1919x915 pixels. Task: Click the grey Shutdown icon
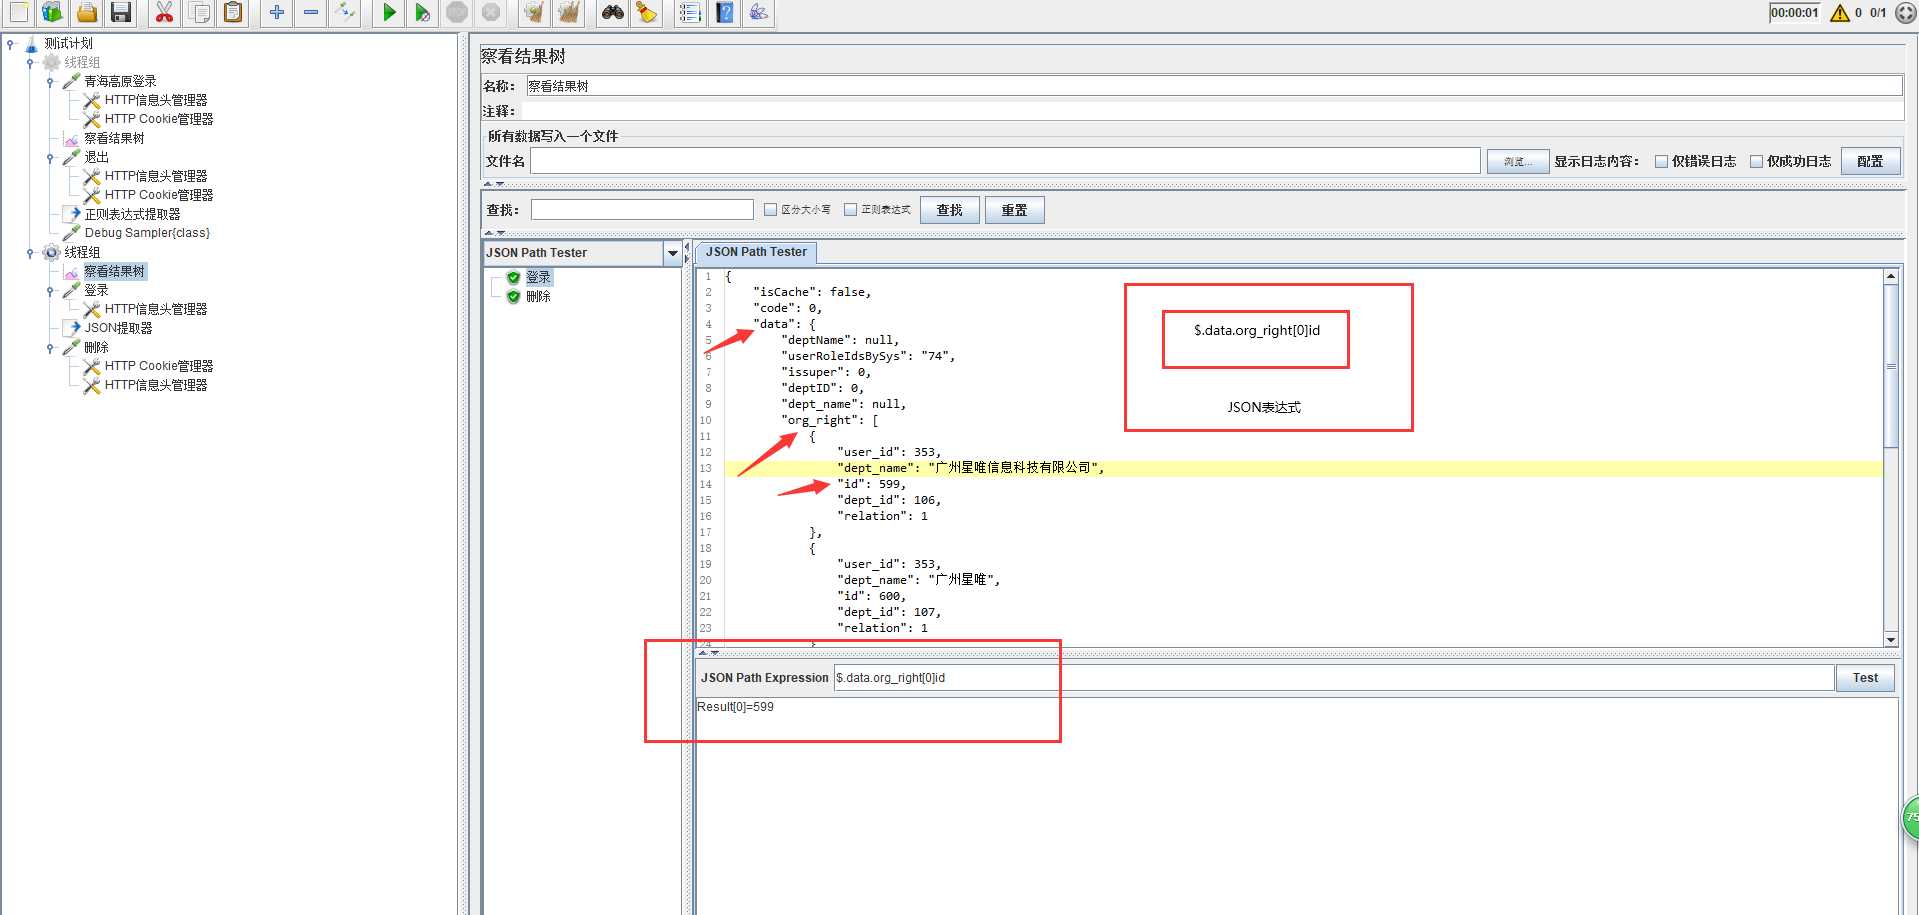tap(491, 12)
